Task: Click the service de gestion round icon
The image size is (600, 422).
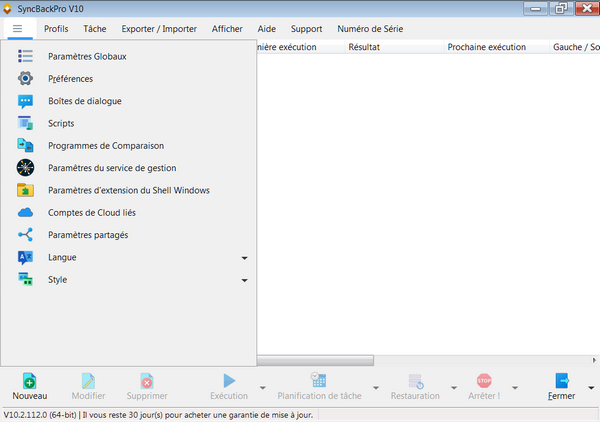Action: [25, 168]
